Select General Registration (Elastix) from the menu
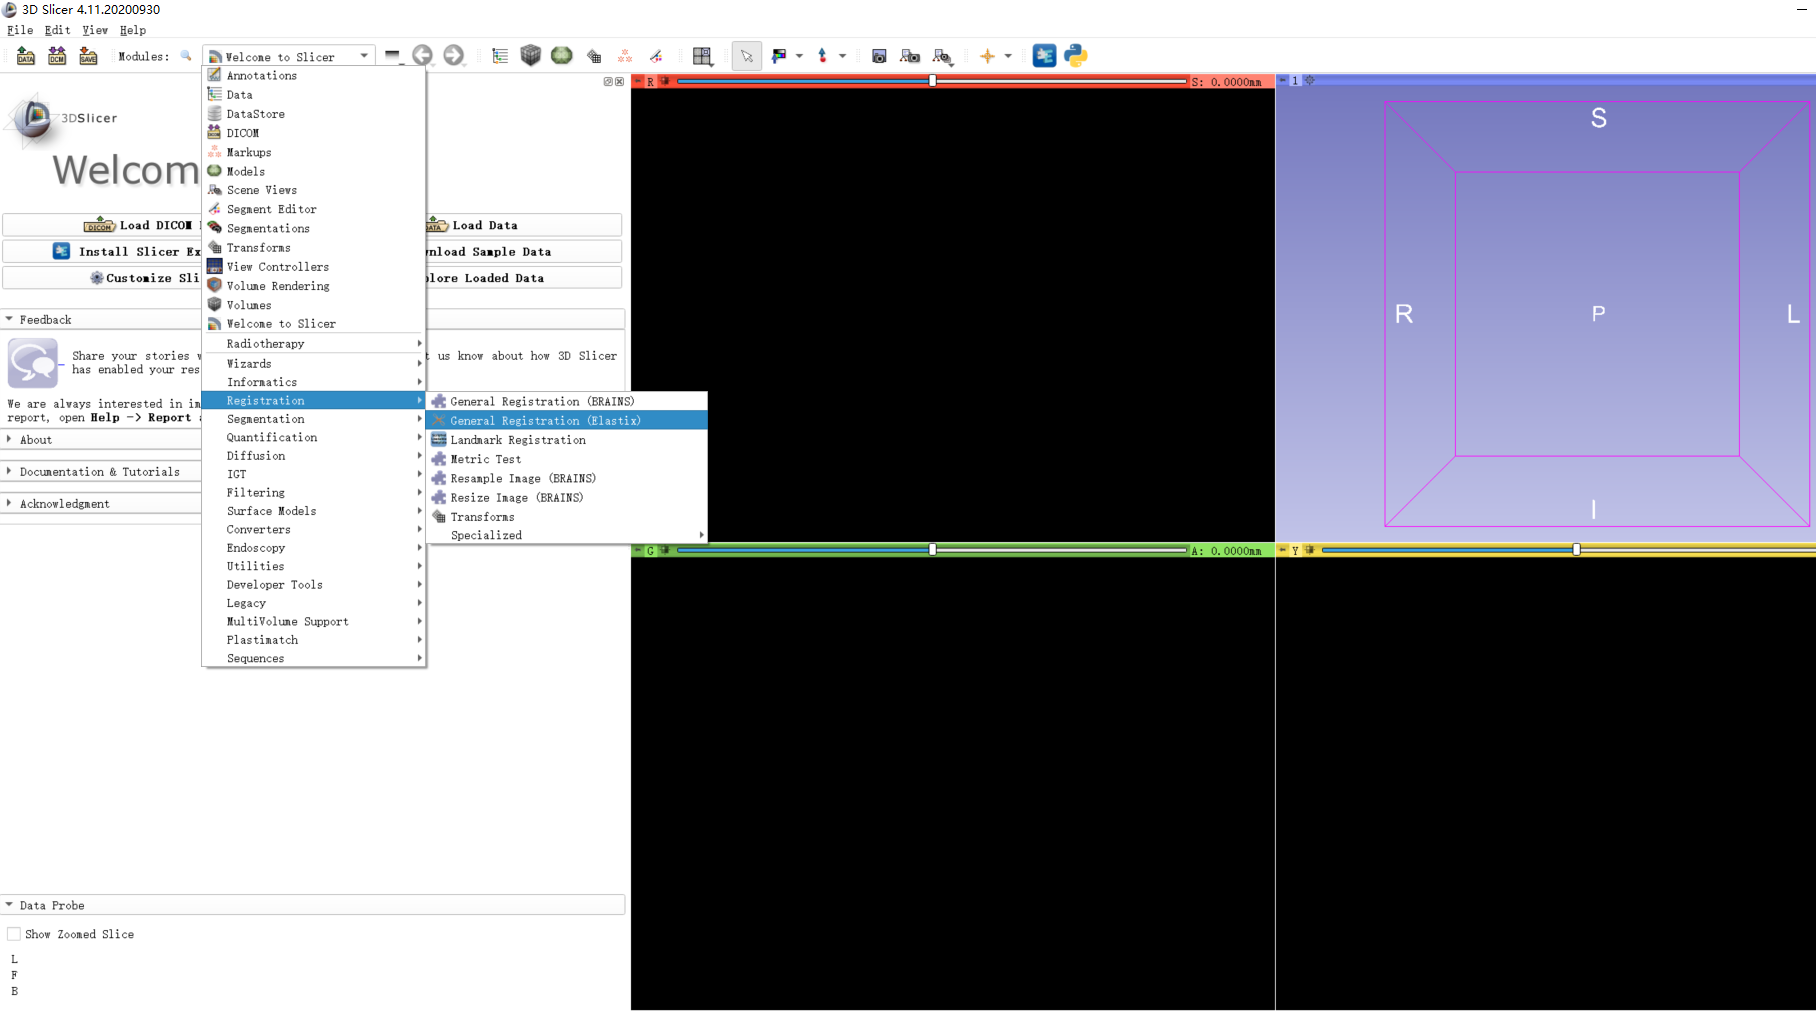Image resolution: width=1816 pixels, height=1034 pixels. 545,420
